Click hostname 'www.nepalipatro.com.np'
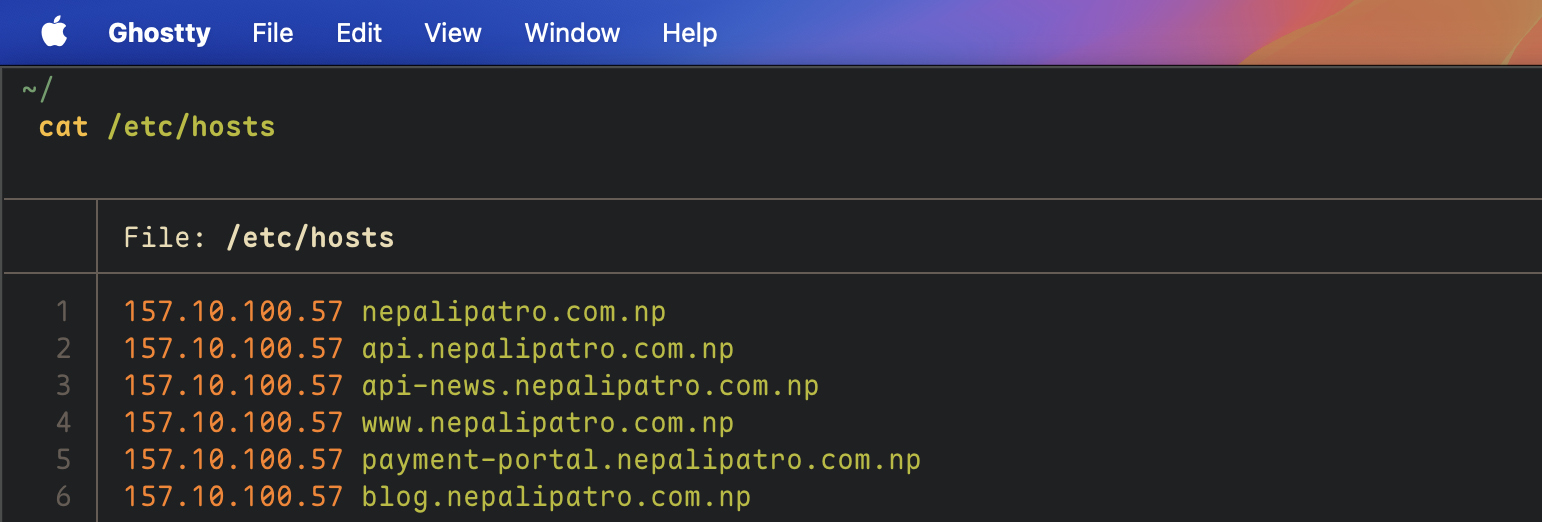Viewport: 1542px width, 522px height. (x=548, y=423)
